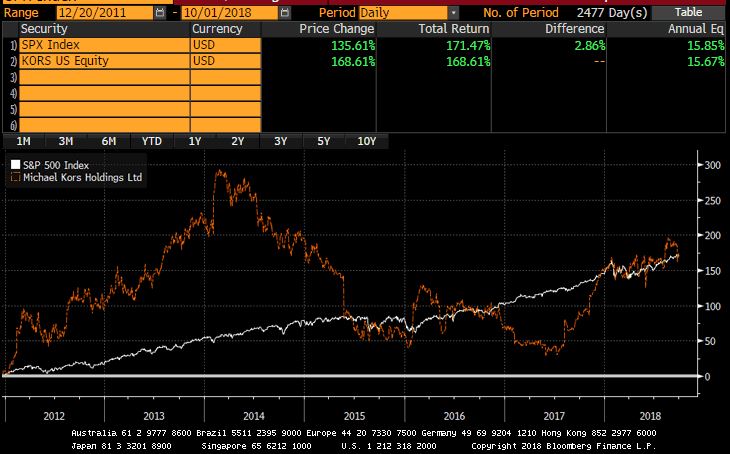Click the SPX price change value 135.61%
Screen dimensions: 730x454
[x=353, y=46]
